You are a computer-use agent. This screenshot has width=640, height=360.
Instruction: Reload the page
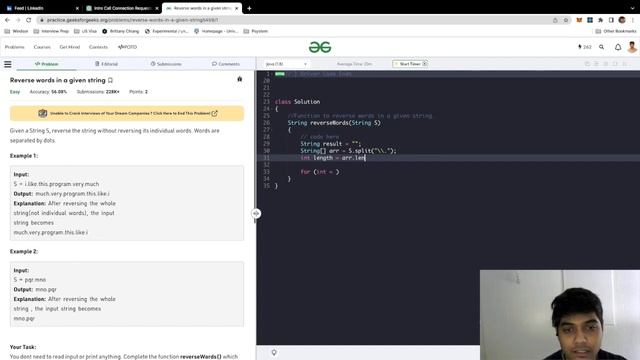click(29, 20)
